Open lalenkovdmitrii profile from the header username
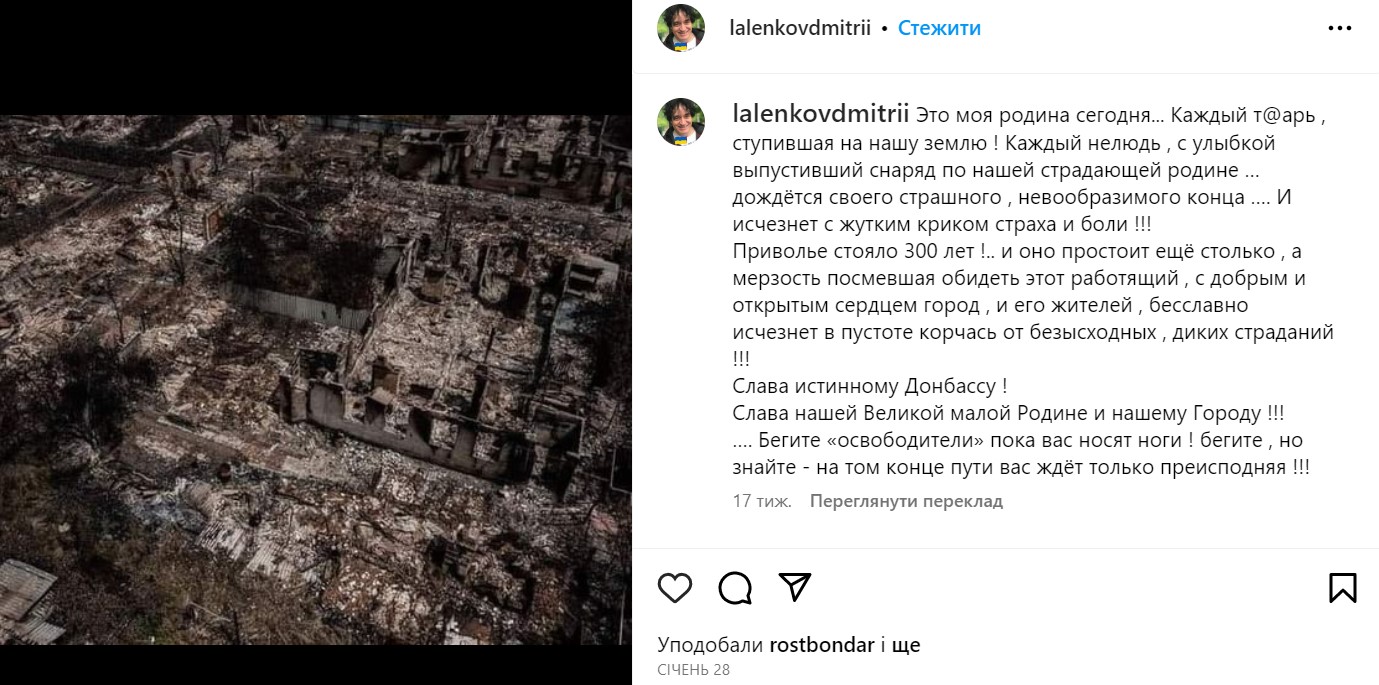The image size is (1379, 685). [x=802, y=29]
